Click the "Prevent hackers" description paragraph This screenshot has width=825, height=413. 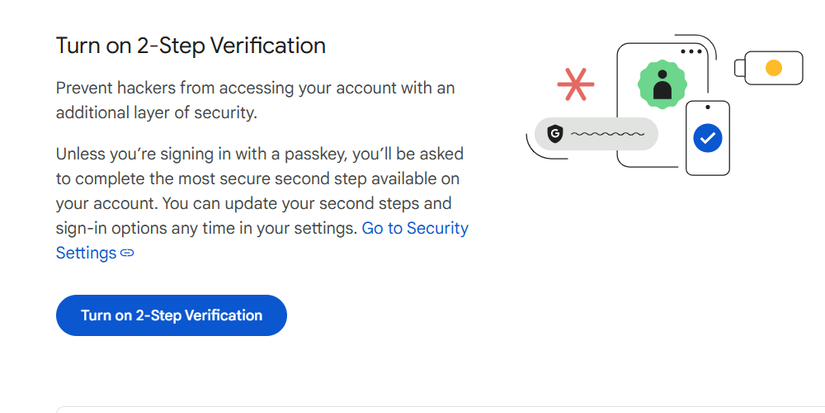click(x=255, y=100)
